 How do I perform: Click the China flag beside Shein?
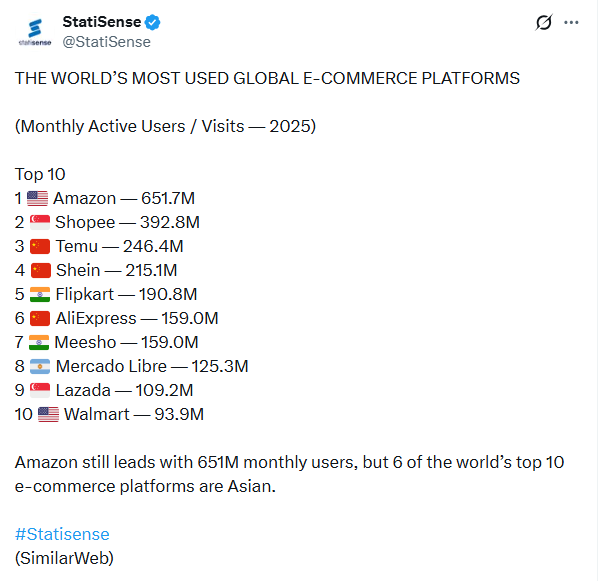tap(40, 270)
